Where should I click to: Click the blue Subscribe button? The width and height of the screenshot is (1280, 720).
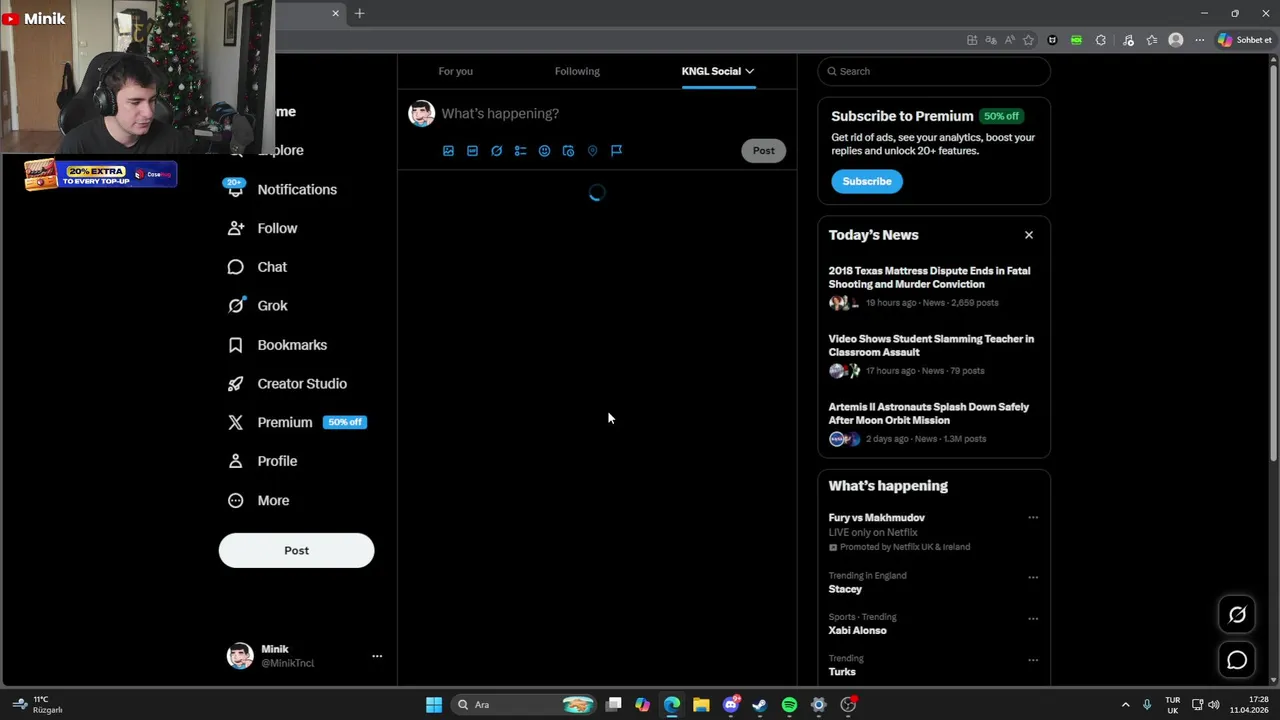(867, 181)
